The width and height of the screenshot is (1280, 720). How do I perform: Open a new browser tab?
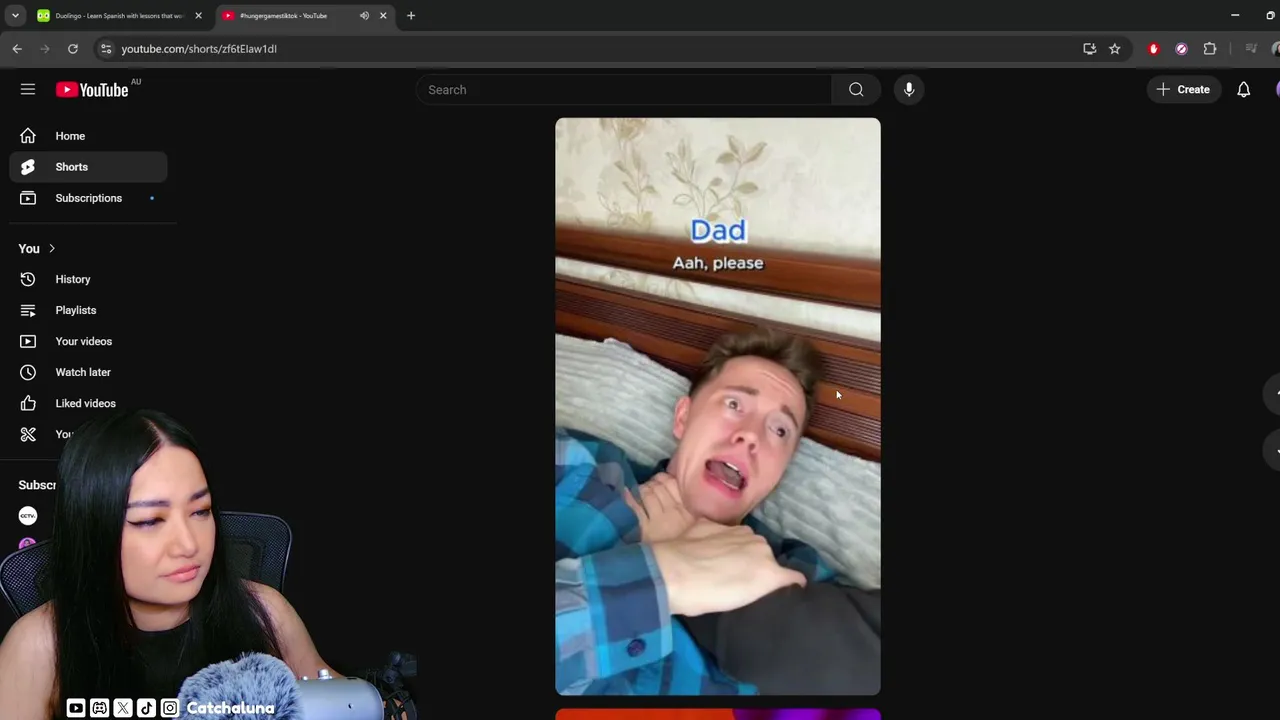411,16
